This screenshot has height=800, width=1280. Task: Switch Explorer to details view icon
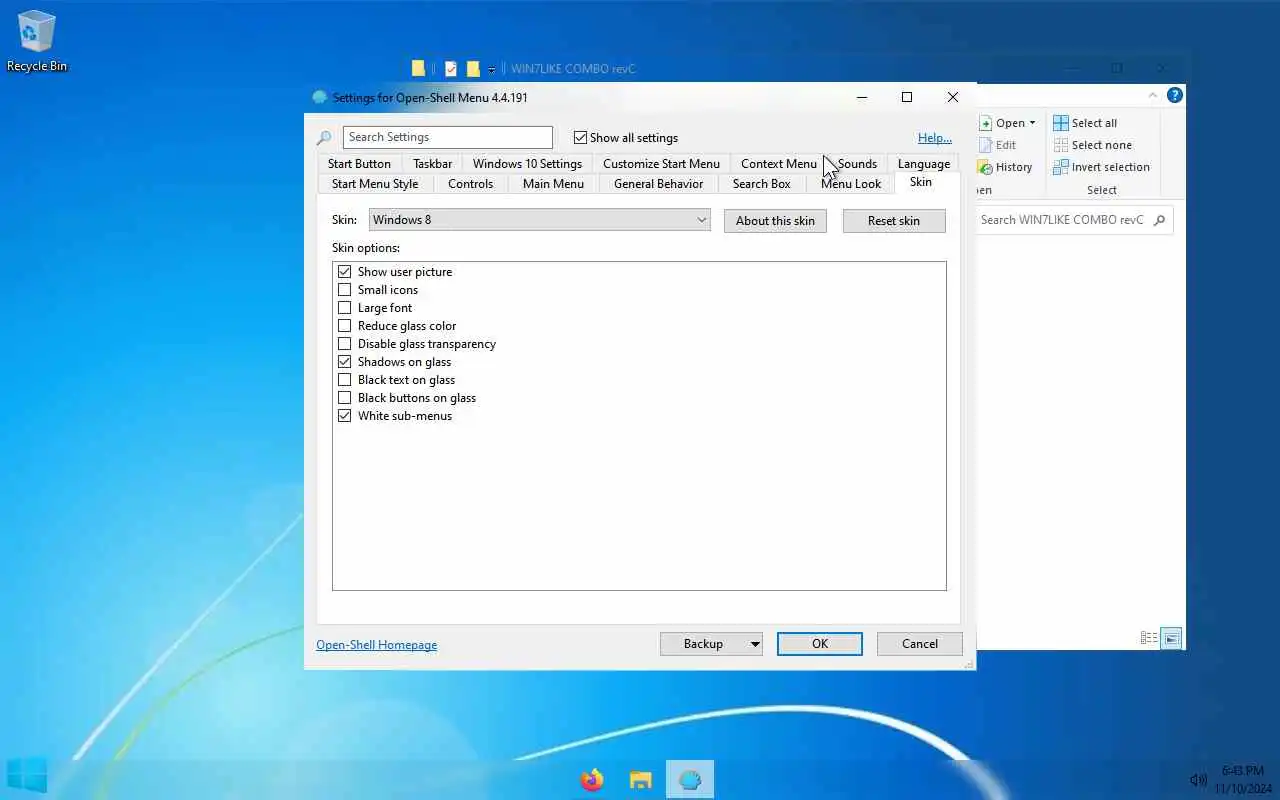click(x=1149, y=638)
